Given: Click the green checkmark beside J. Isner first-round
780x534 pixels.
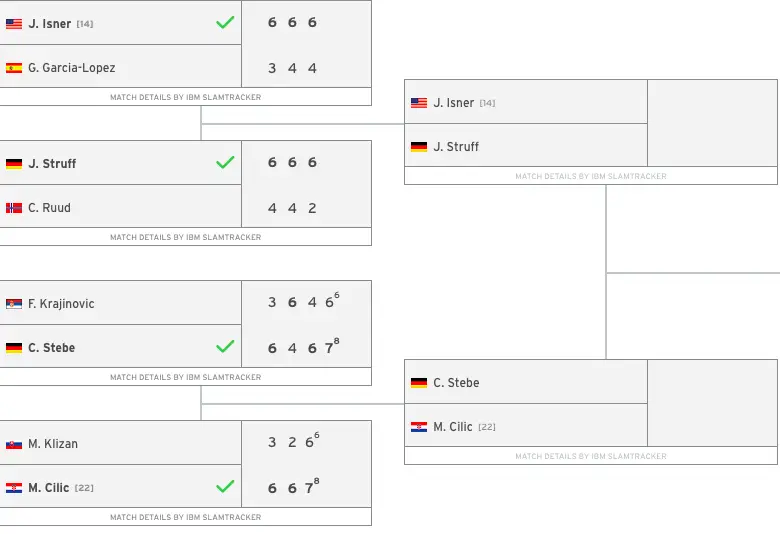Looking at the screenshot, I should [225, 22].
